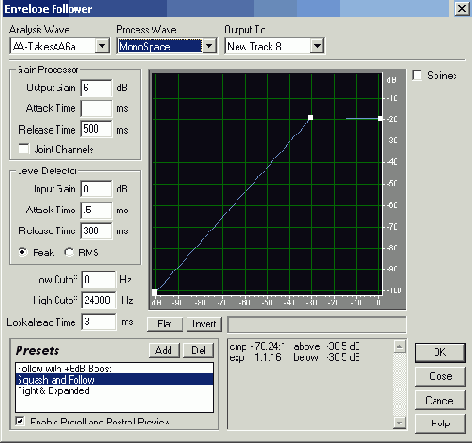Click the envelope control point at the bottom-left
The width and height of the screenshot is (472, 443).
(154, 292)
